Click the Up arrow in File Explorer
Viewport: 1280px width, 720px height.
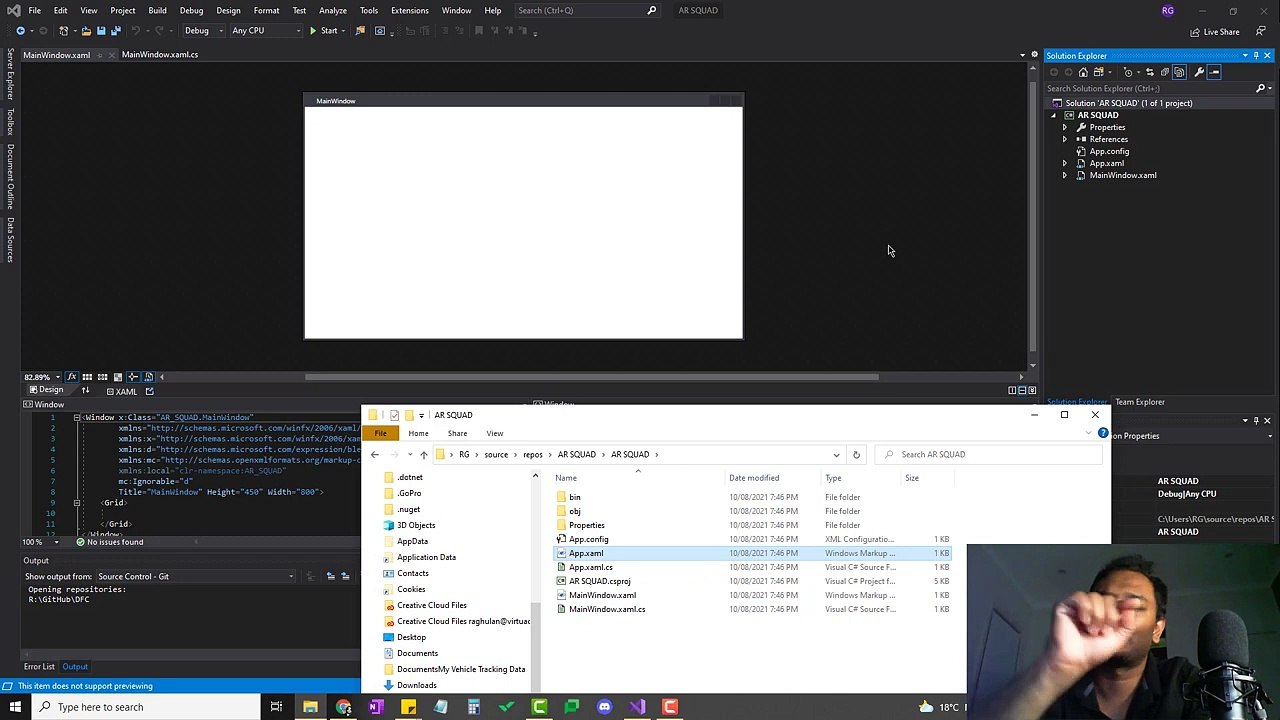[x=423, y=454]
